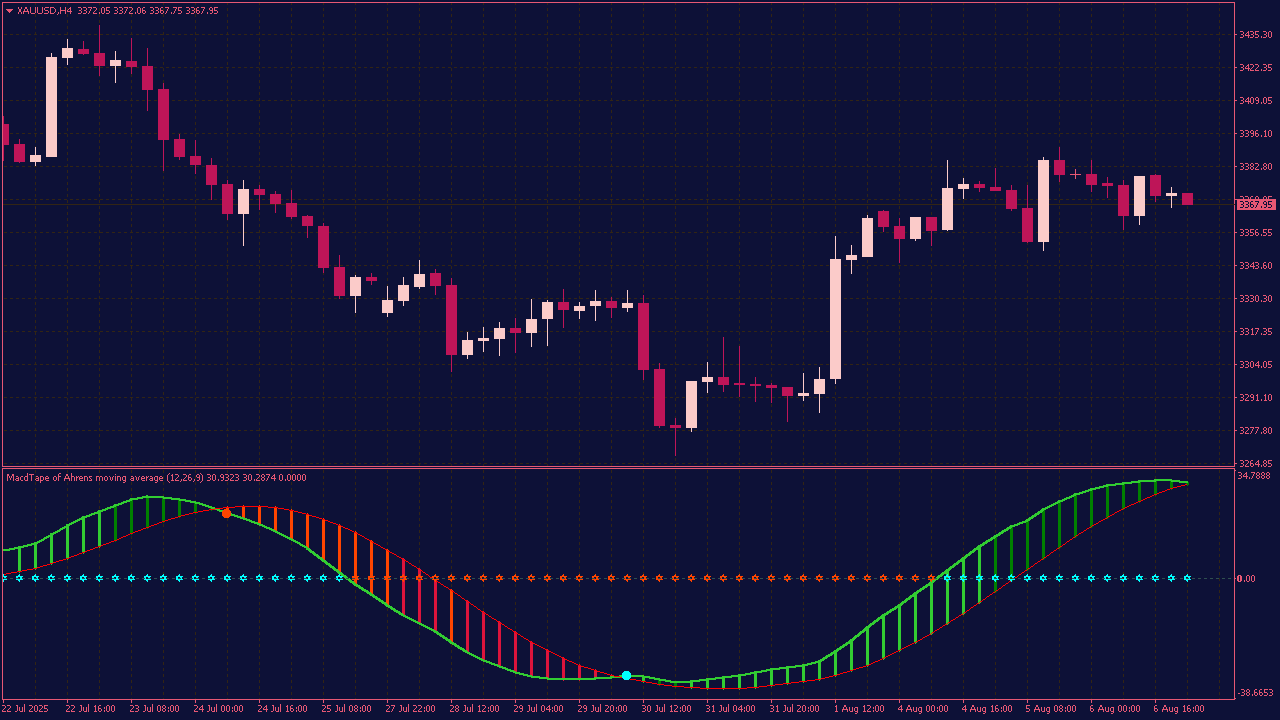Select the tall bullish candle before 22 Jul 16:00
1280x720 pixels.
coord(51,107)
